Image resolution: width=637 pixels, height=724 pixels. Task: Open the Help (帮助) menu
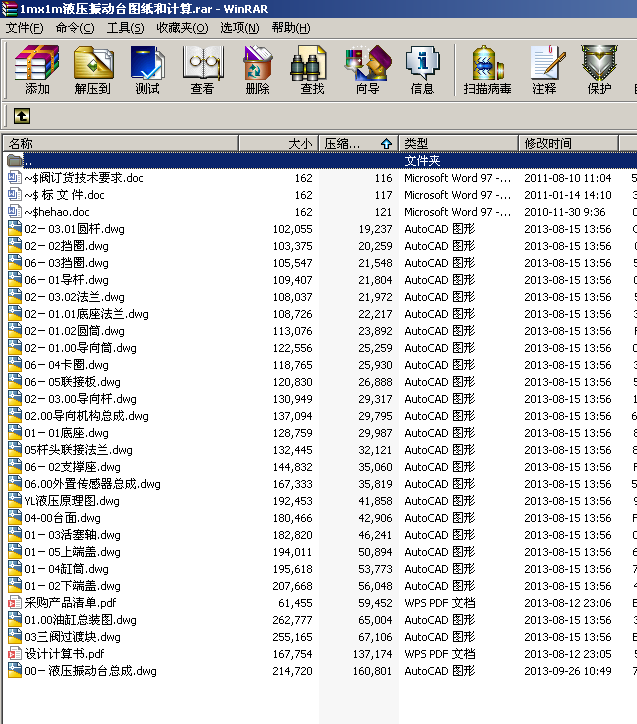(291, 28)
